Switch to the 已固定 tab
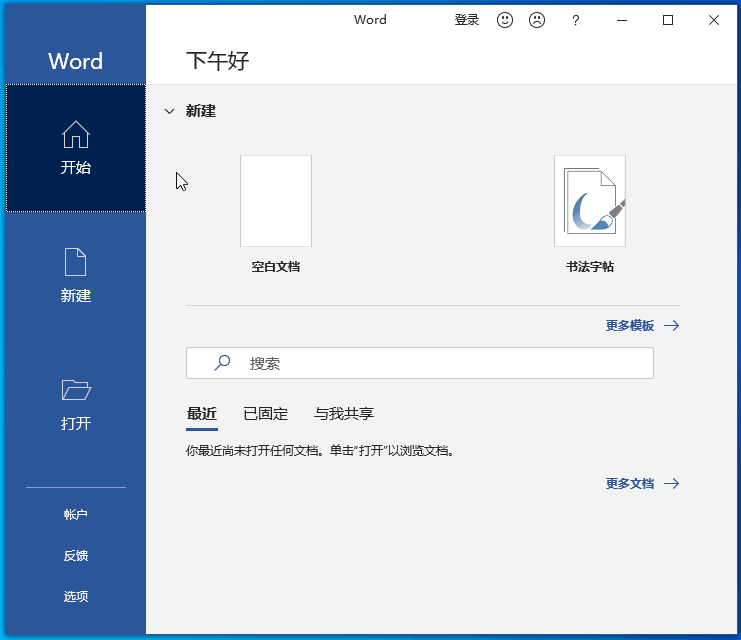Viewport: 741px width, 640px height. (266, 414)
